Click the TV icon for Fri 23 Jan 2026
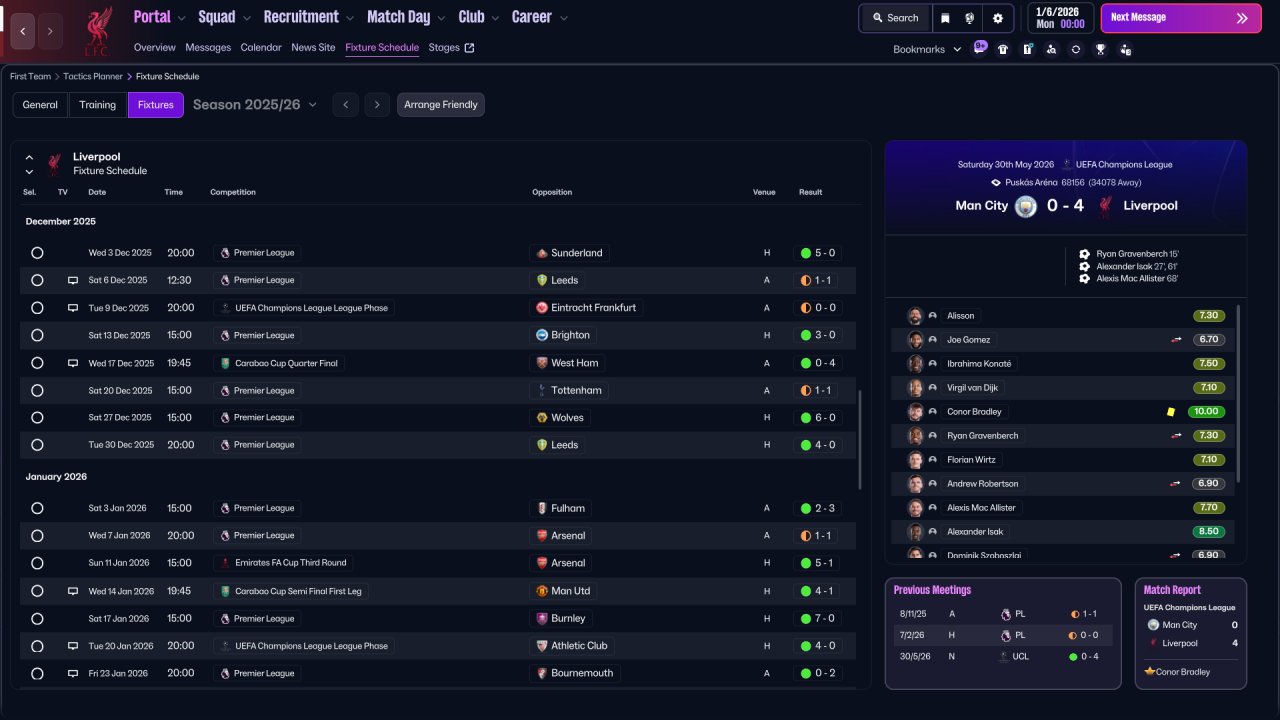Image resolution: width=1280 pixels, height=720 pixels. pos(73,673)
